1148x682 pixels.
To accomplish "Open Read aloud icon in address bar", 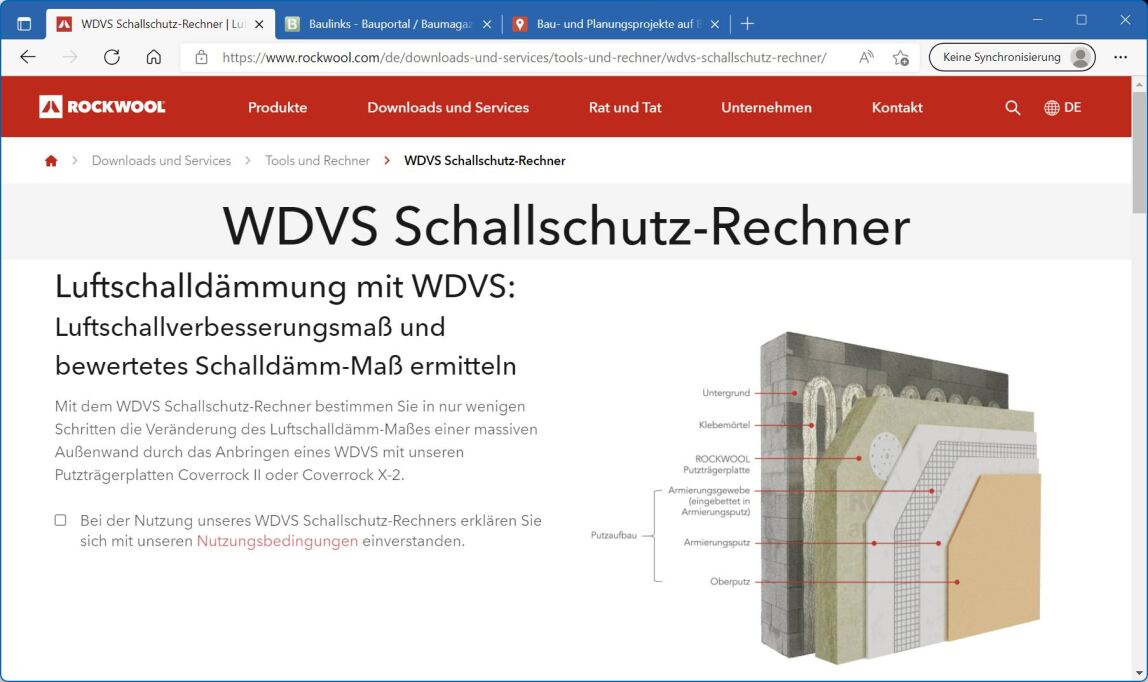I will pyautogui.click(x=866, y=57).
